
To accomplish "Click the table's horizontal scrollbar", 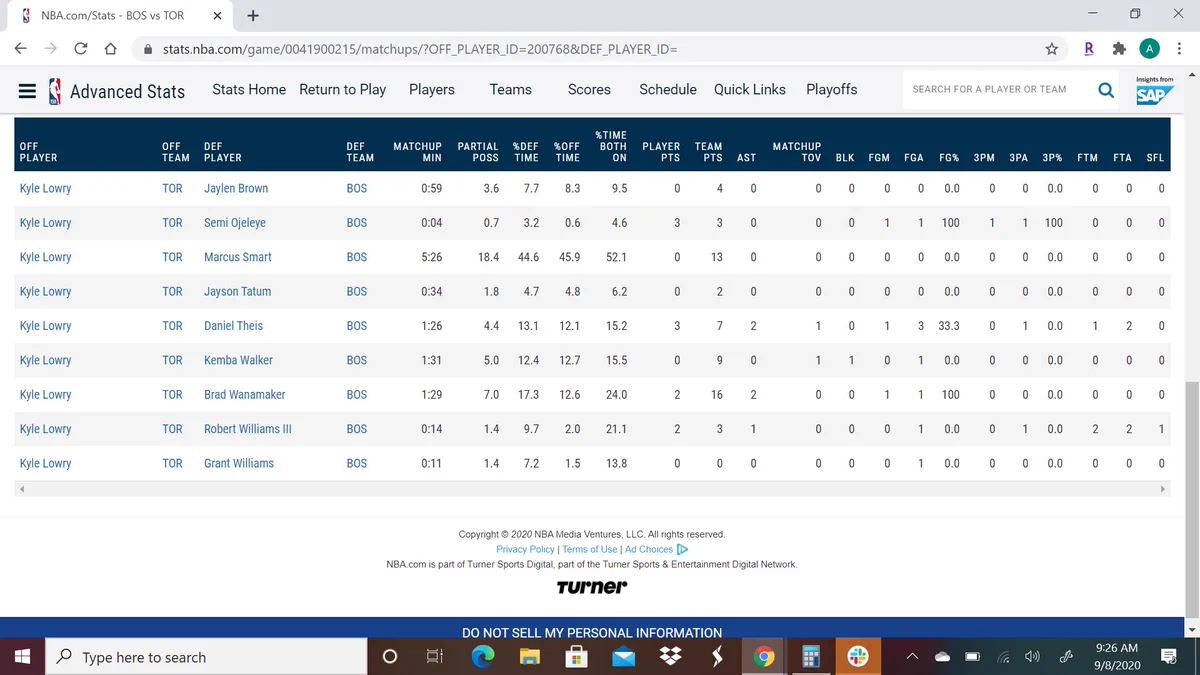I will tap(592, 489).
